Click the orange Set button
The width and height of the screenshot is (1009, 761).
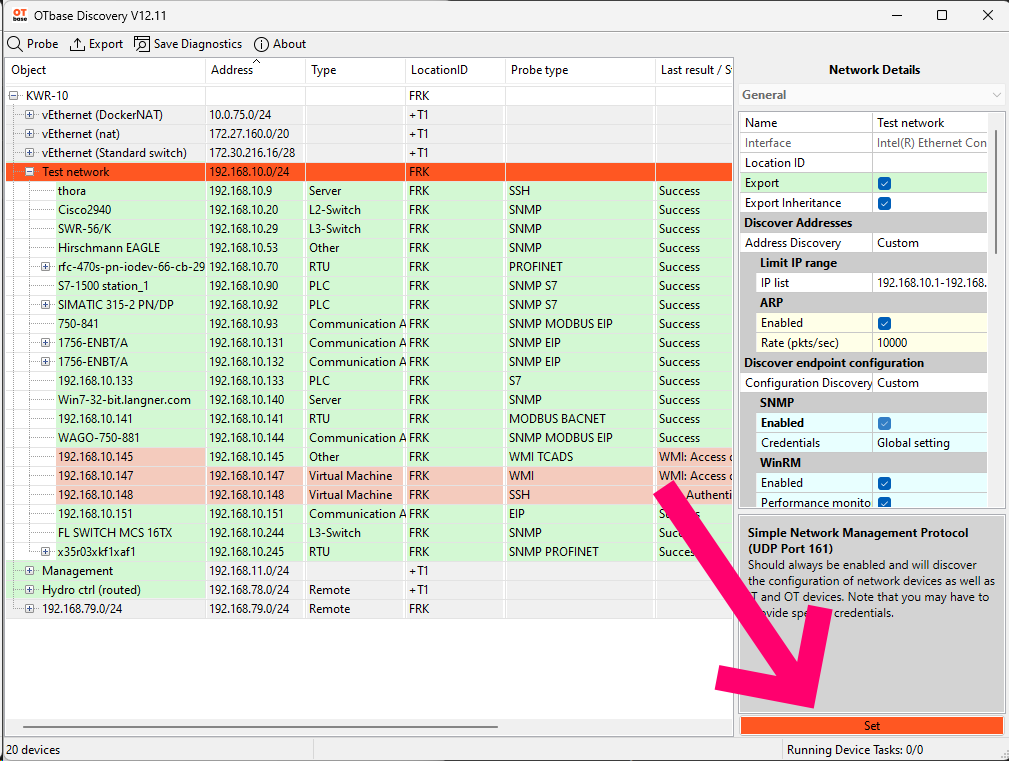coord(871,726)
